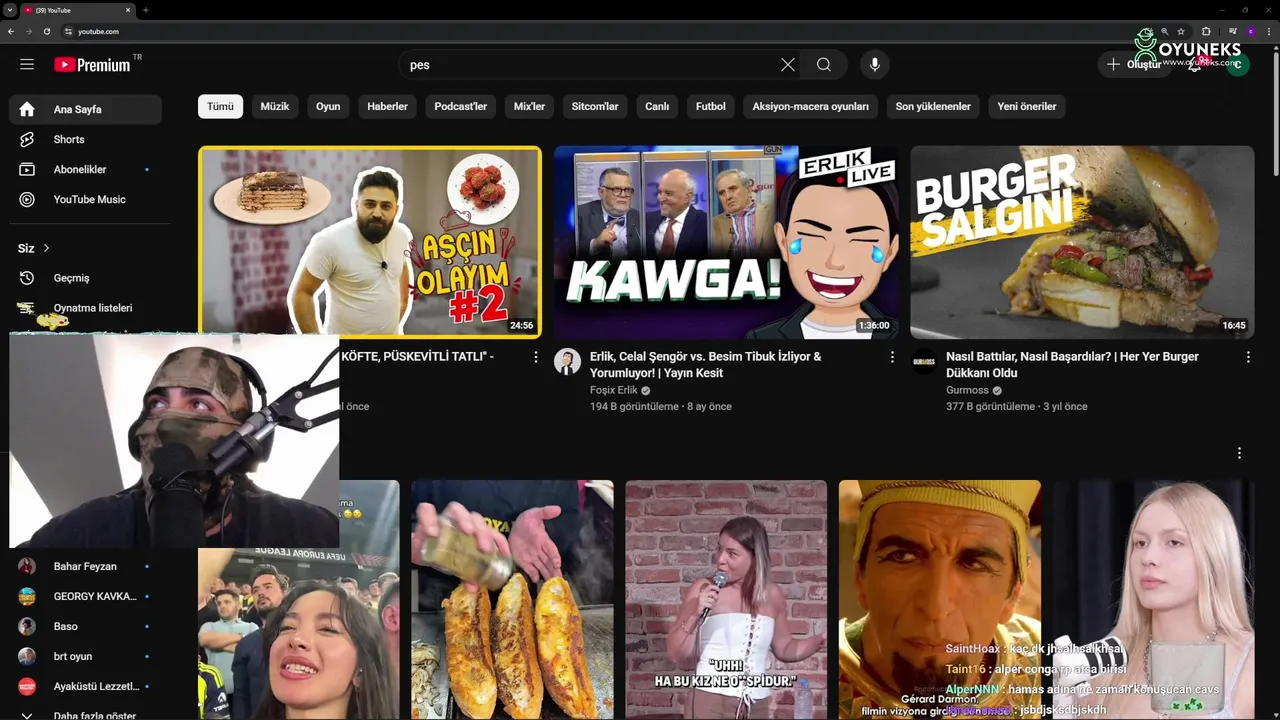Open the Chrome three-dot menu
Screen dimensions: 1280x720
(1268, 31)
